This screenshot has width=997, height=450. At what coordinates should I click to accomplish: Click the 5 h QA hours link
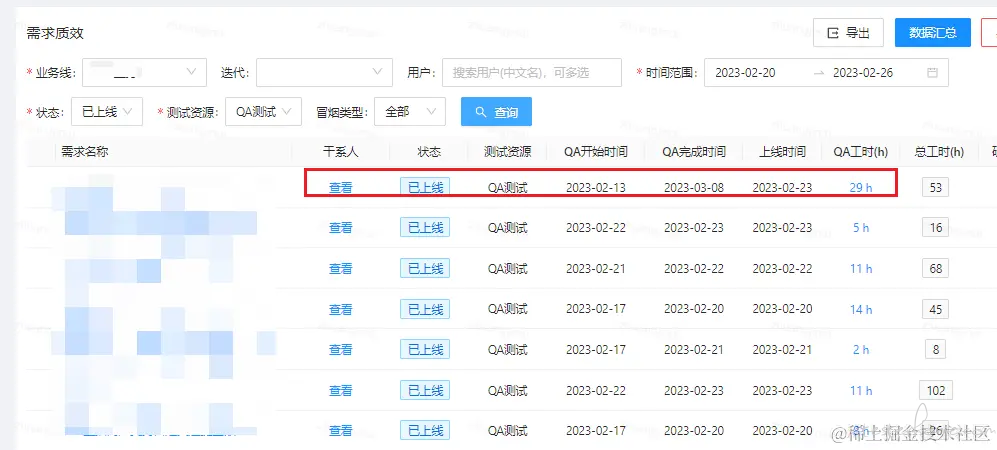[x=861, y=228]
